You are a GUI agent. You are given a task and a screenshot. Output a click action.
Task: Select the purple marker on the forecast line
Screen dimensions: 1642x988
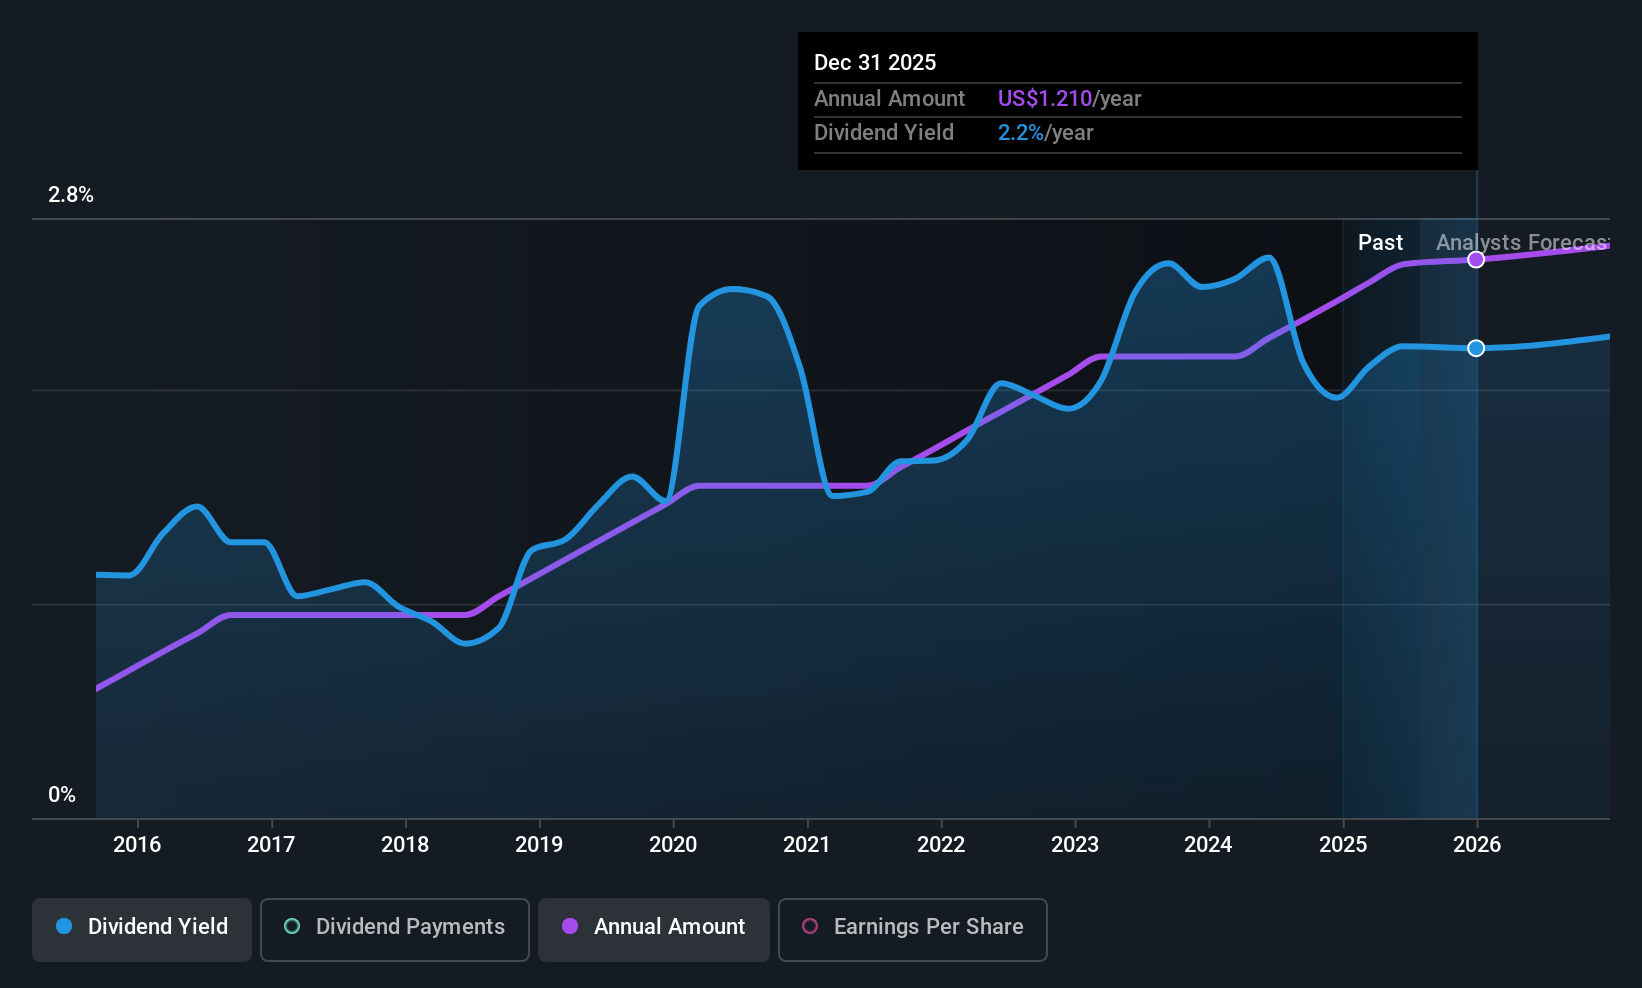tap(1476, 259)
